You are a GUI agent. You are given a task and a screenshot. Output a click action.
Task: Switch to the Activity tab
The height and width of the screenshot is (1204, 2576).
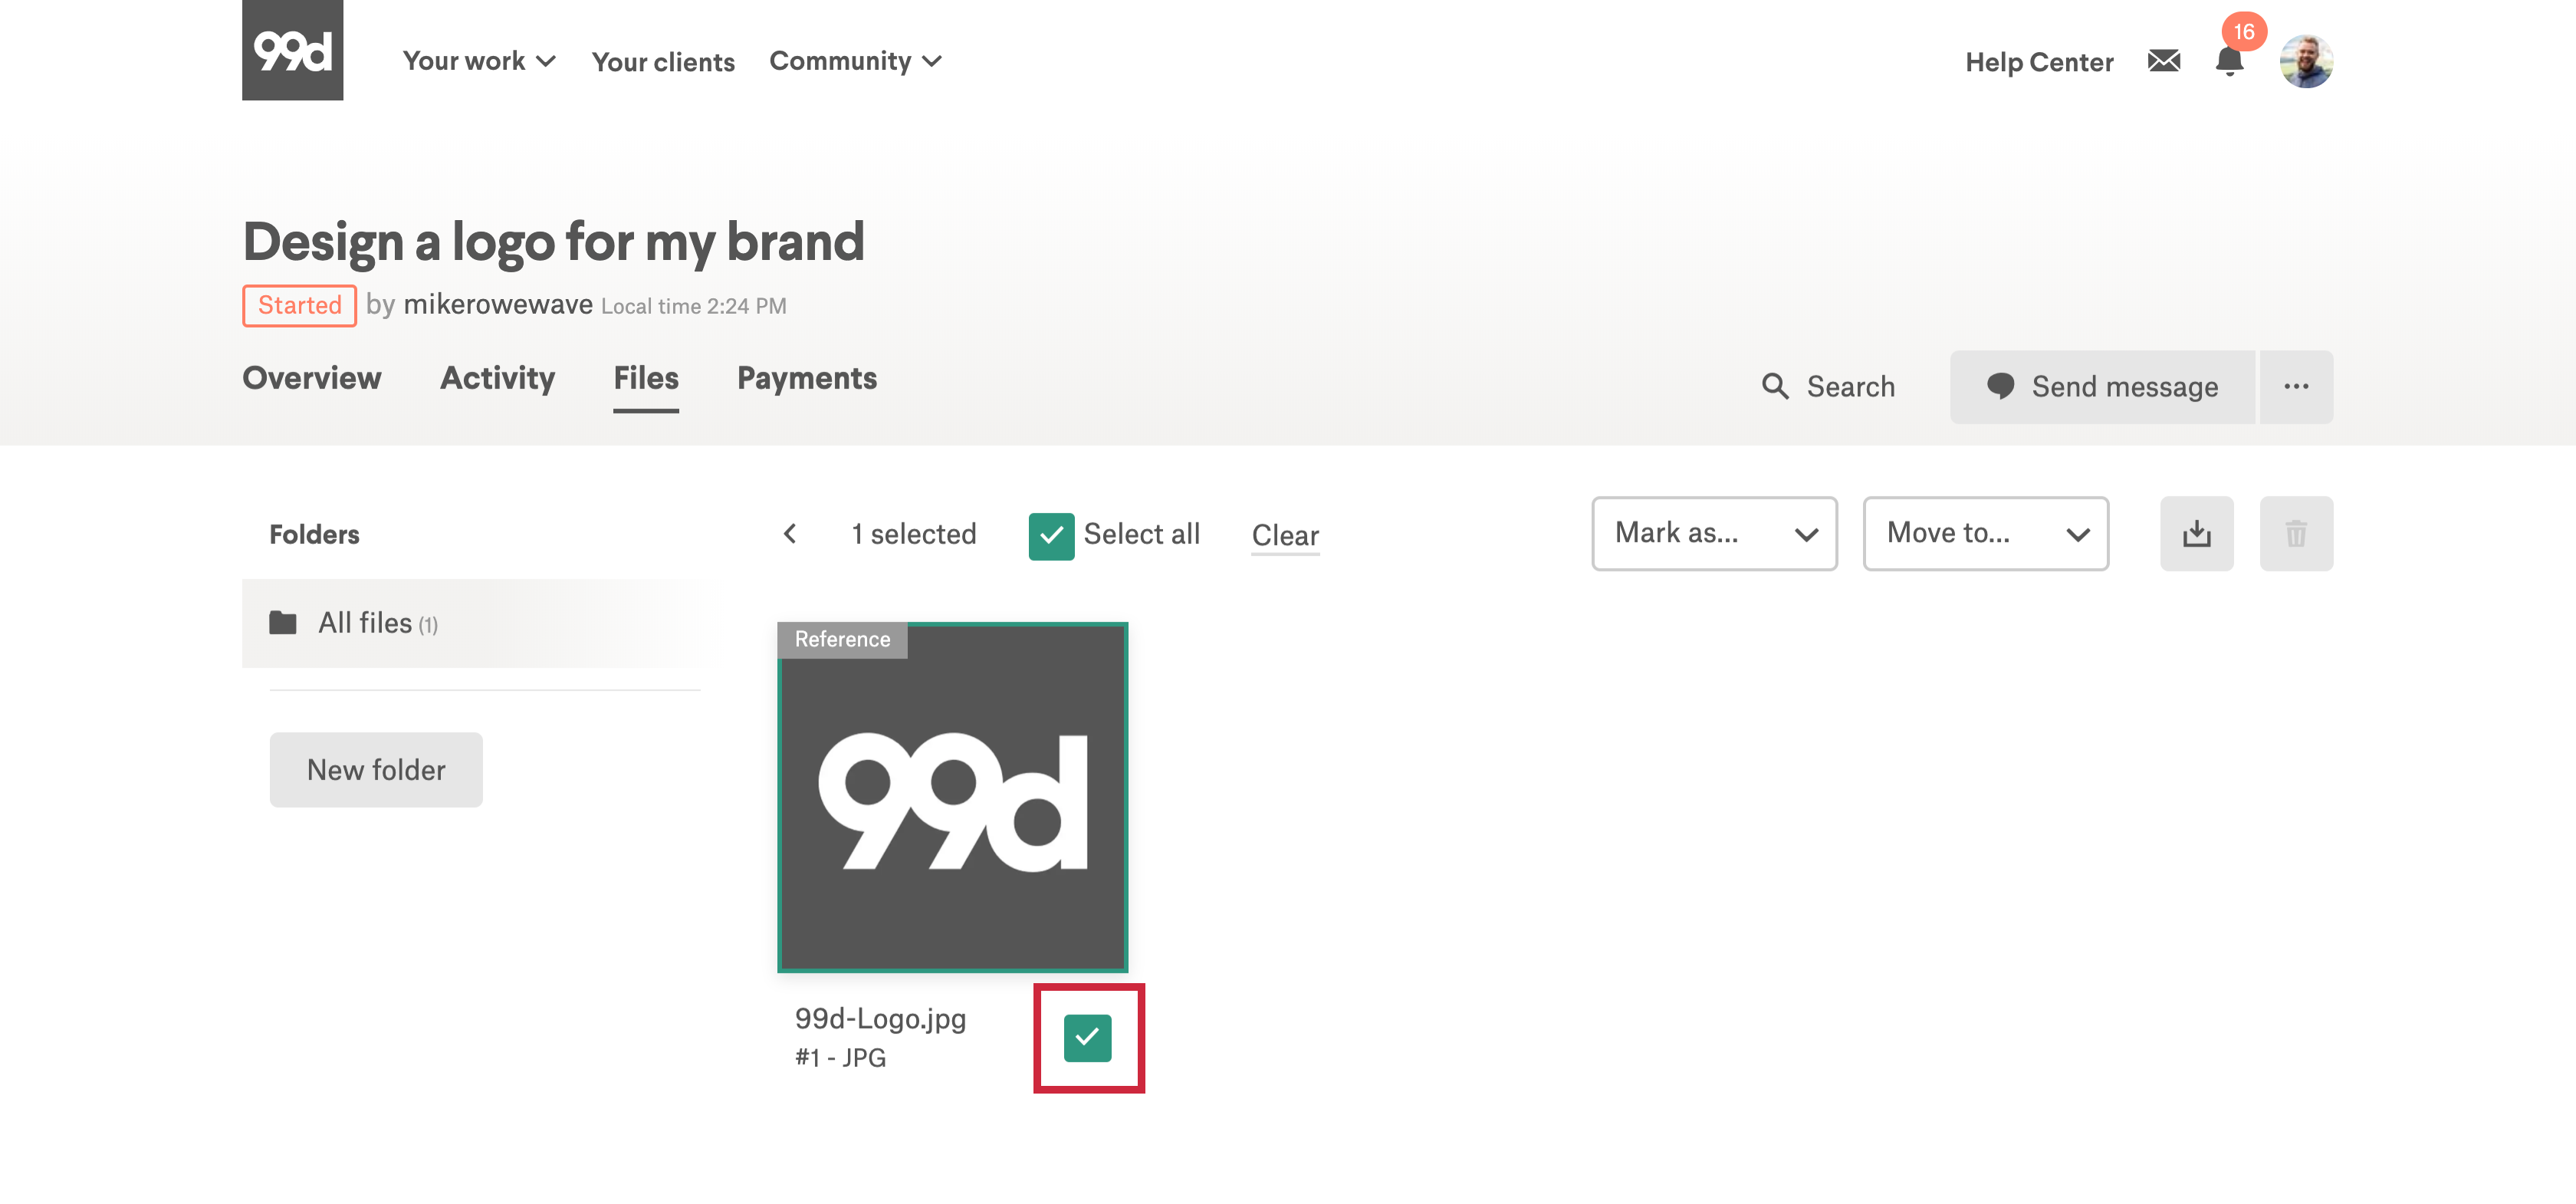click(497, 378)
